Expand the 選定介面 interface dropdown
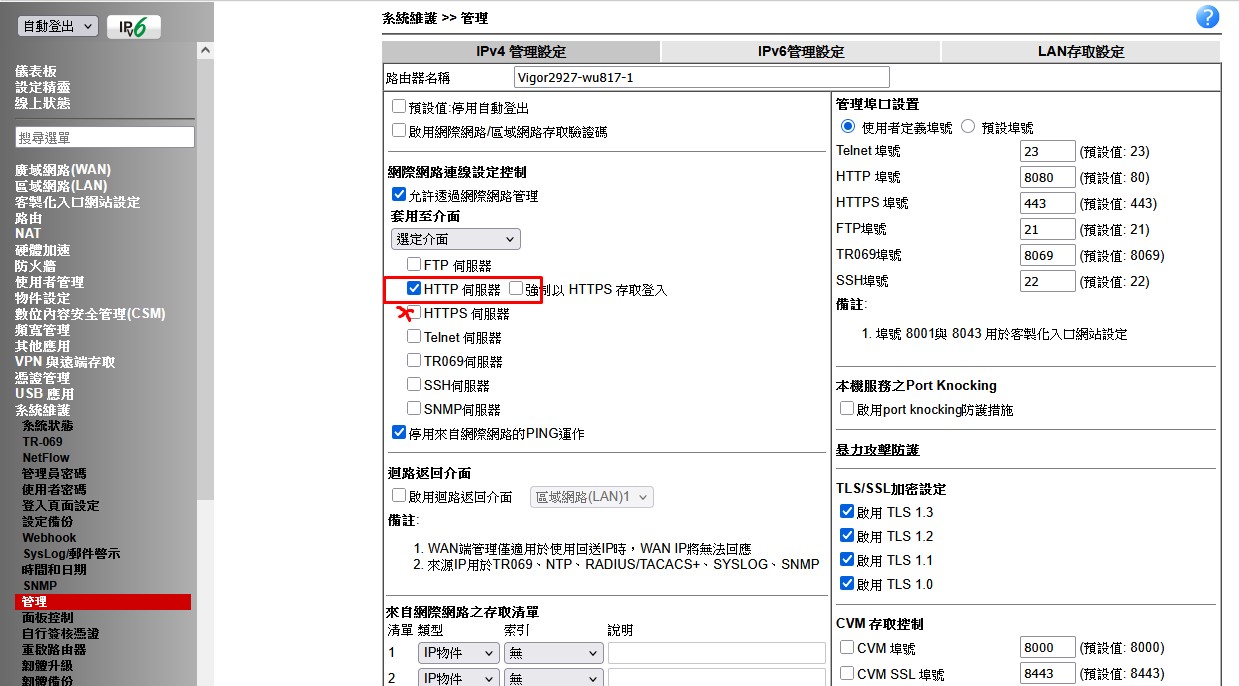Image resolution: width=1239 pixels, height=686 pixels. [x=455, y=239]
